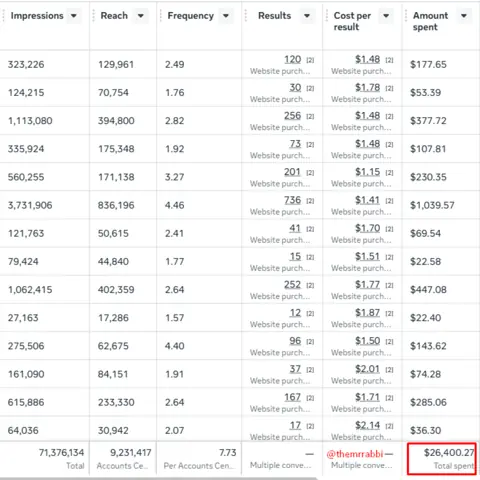Open the Results column dropdown arrow
This screenshot has height=480, width=480.
pyautogui.click(x=307, y=16)
